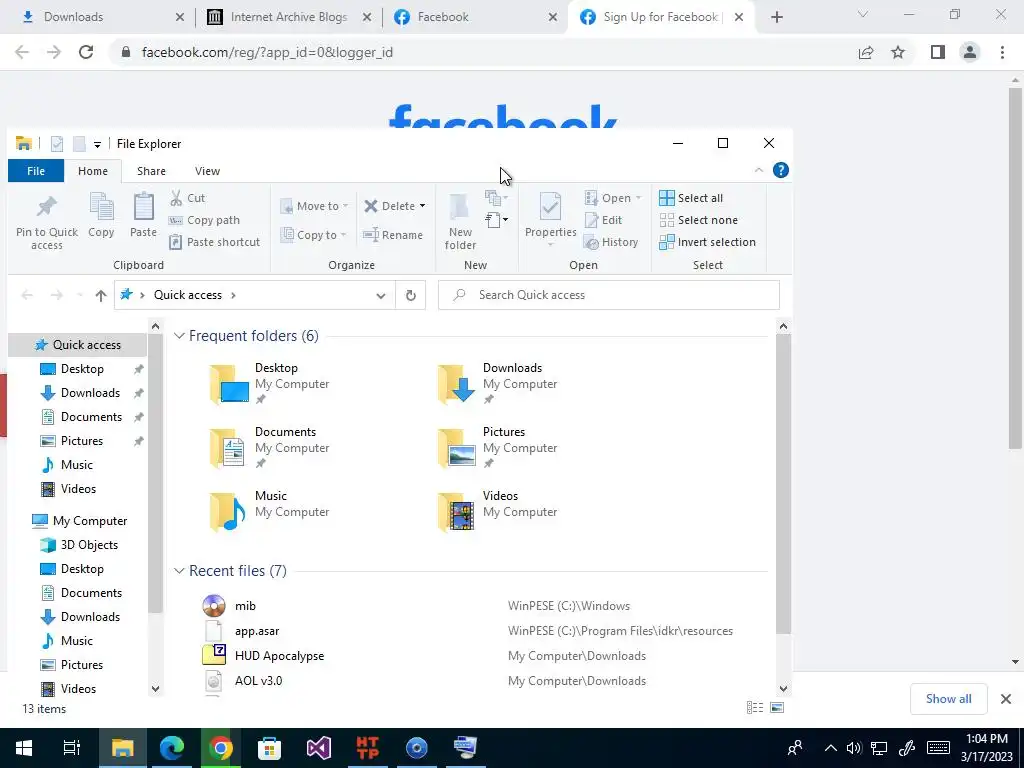1024x768 pixels.
Task: Select 3D Objects in navigation pane
Action: click(x=80, y=545)
